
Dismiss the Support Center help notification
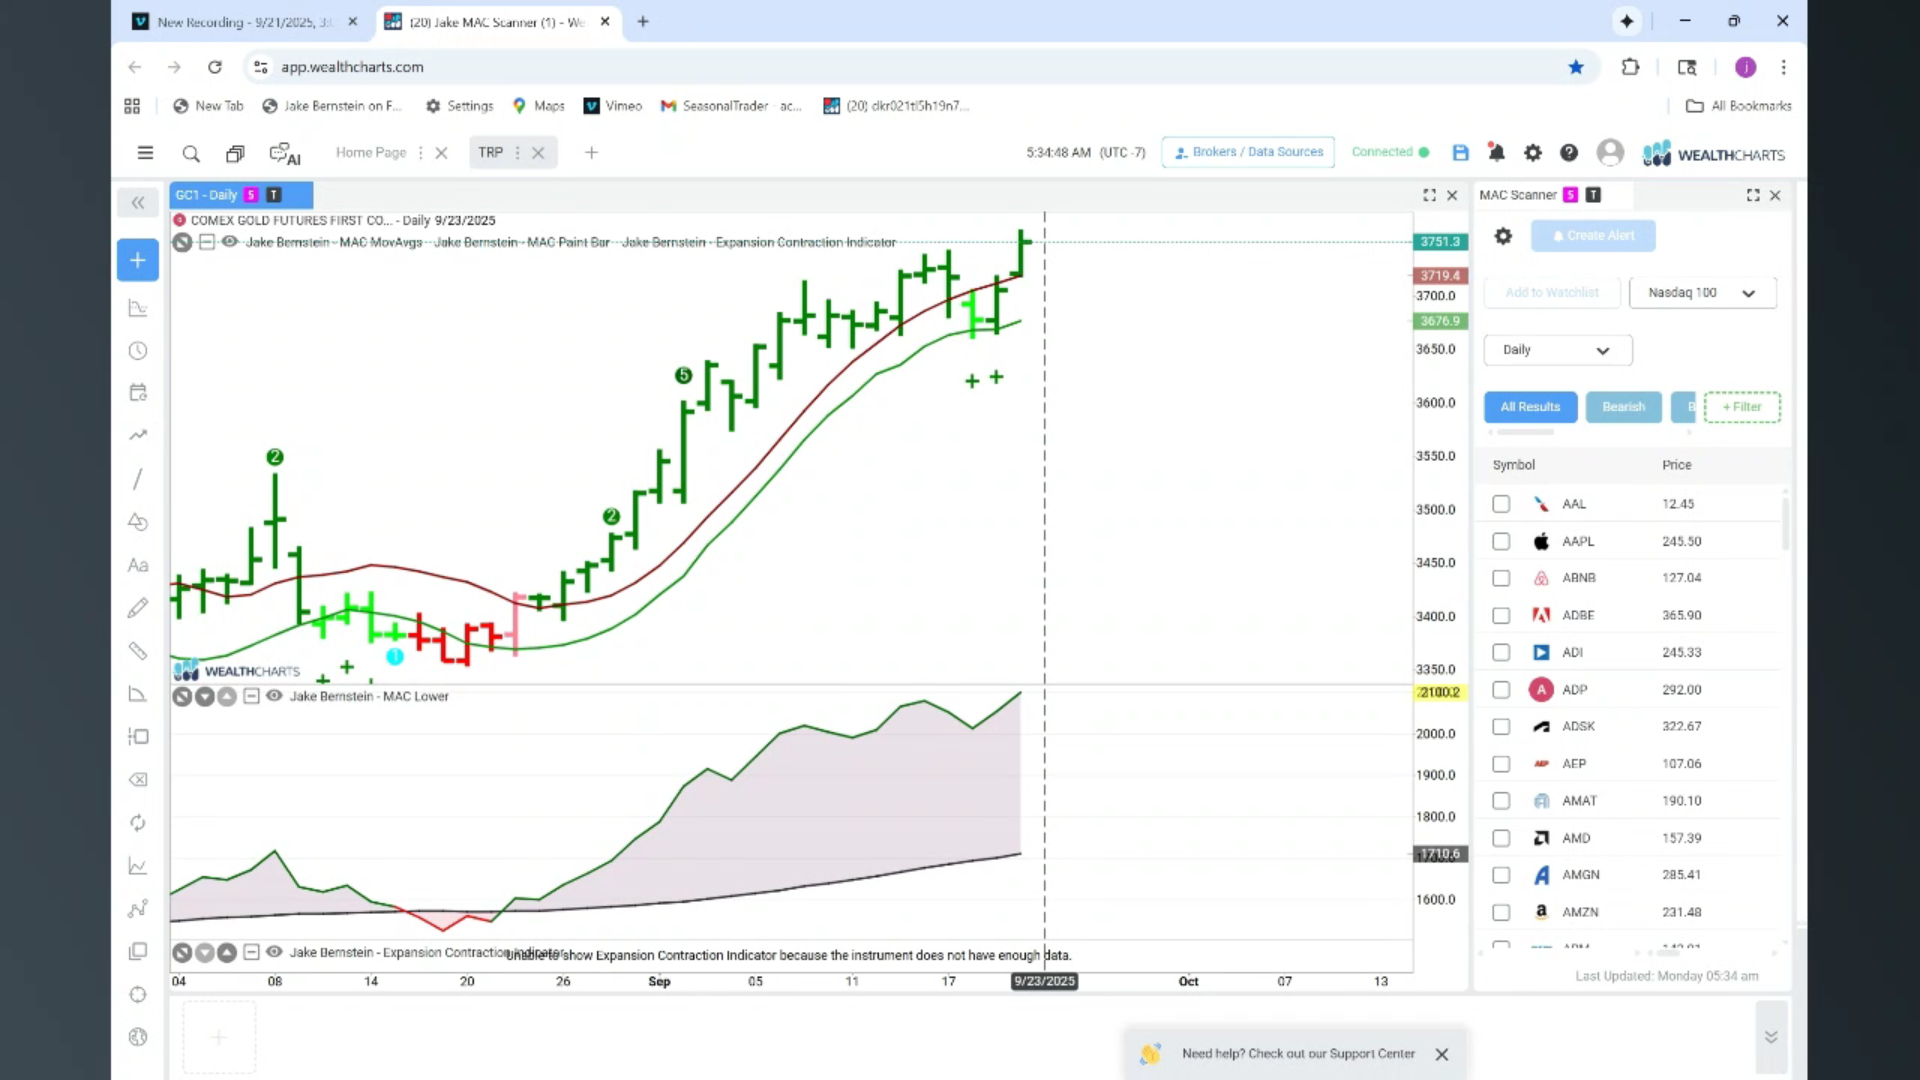pyautogui.click(x=1441, y=1054)
